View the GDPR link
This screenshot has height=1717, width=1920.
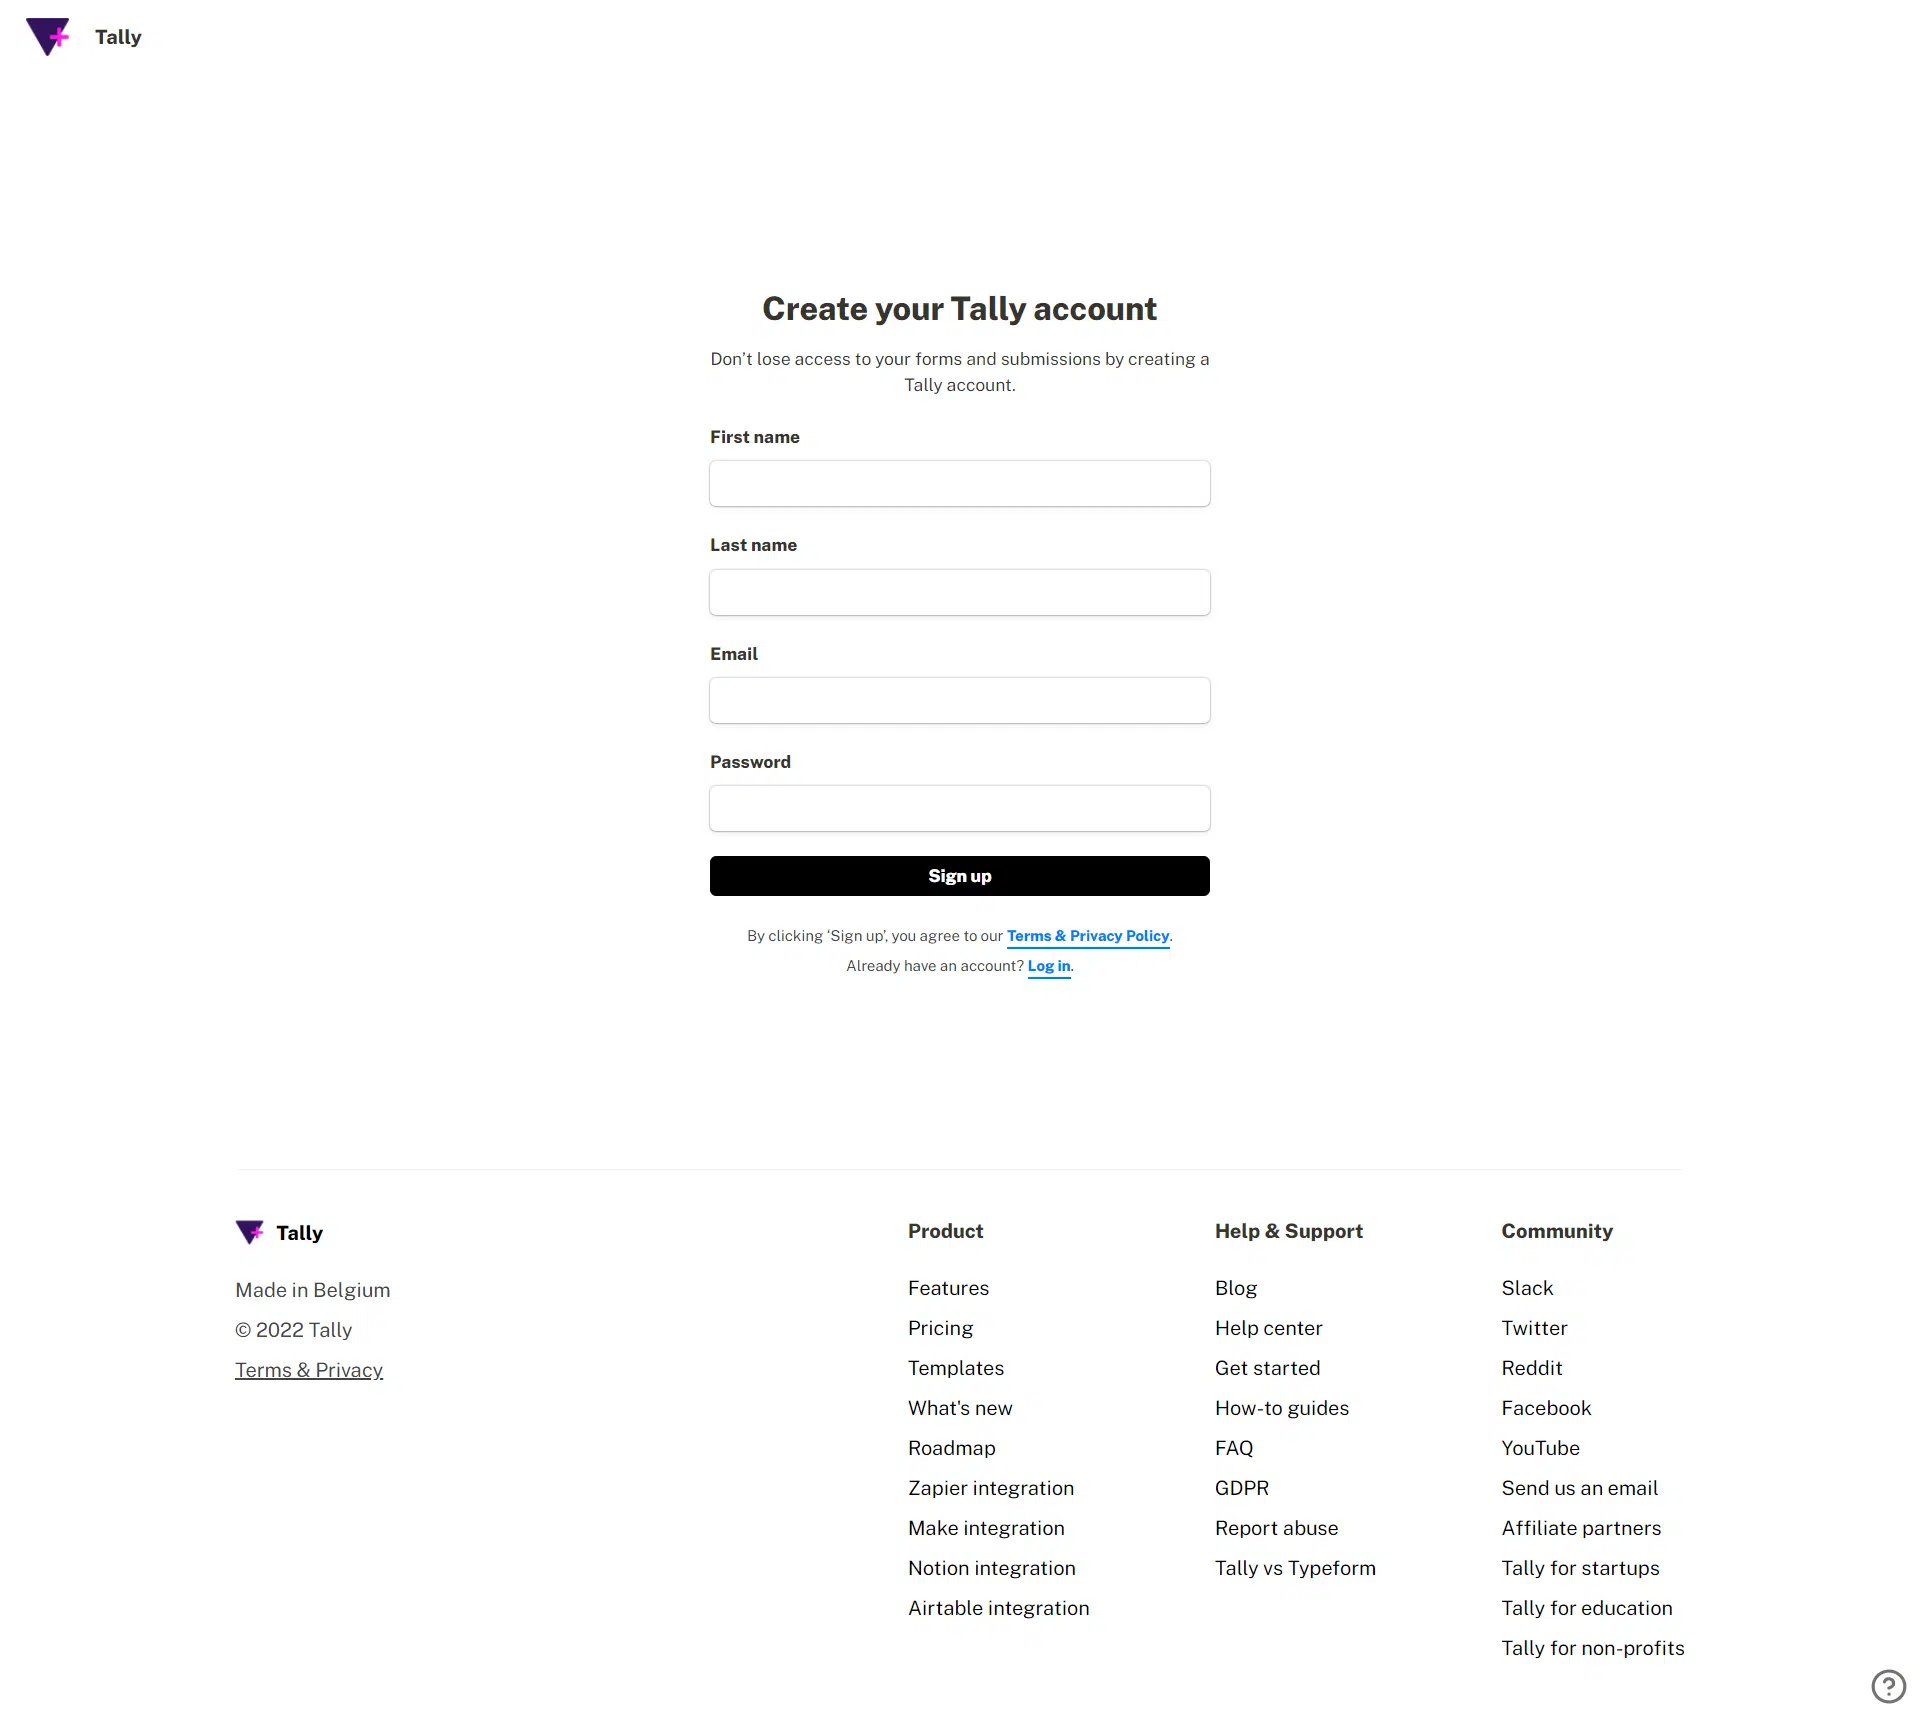pyautogui.click(x=1242, y=1488)
